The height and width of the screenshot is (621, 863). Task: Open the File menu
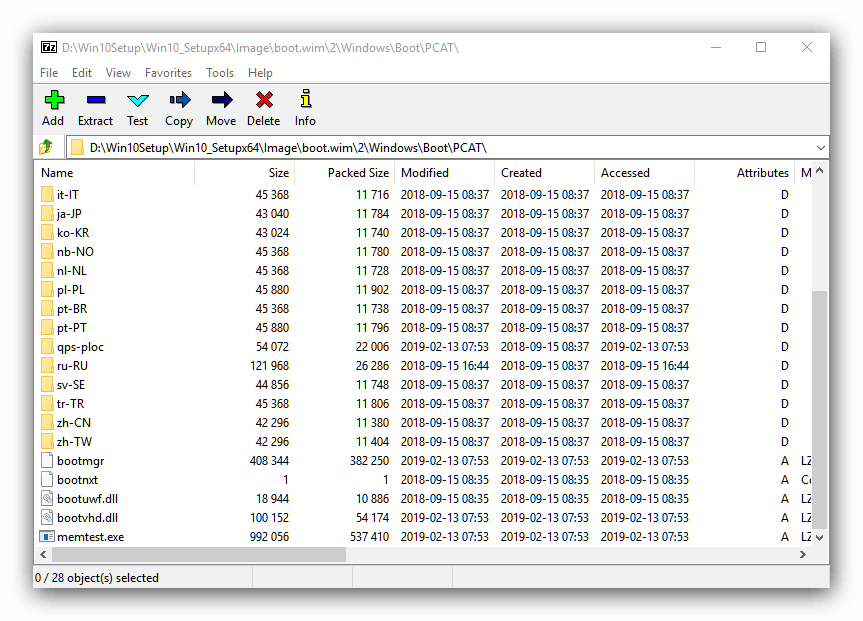(x=49, y=73)
